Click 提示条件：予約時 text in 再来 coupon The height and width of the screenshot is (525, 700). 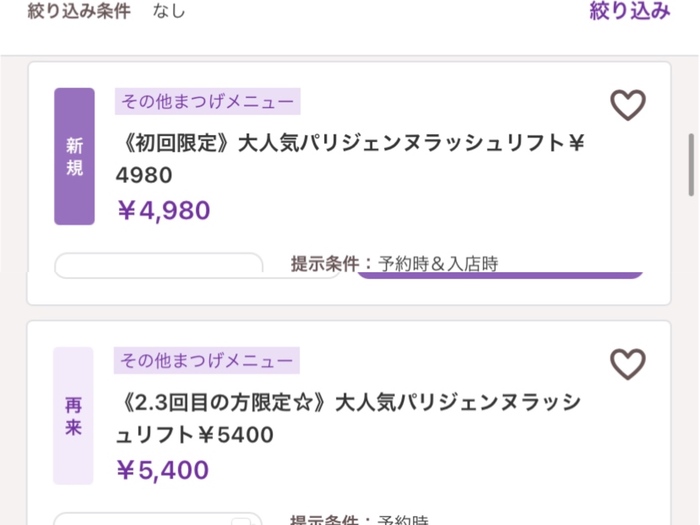click(359, 520)
